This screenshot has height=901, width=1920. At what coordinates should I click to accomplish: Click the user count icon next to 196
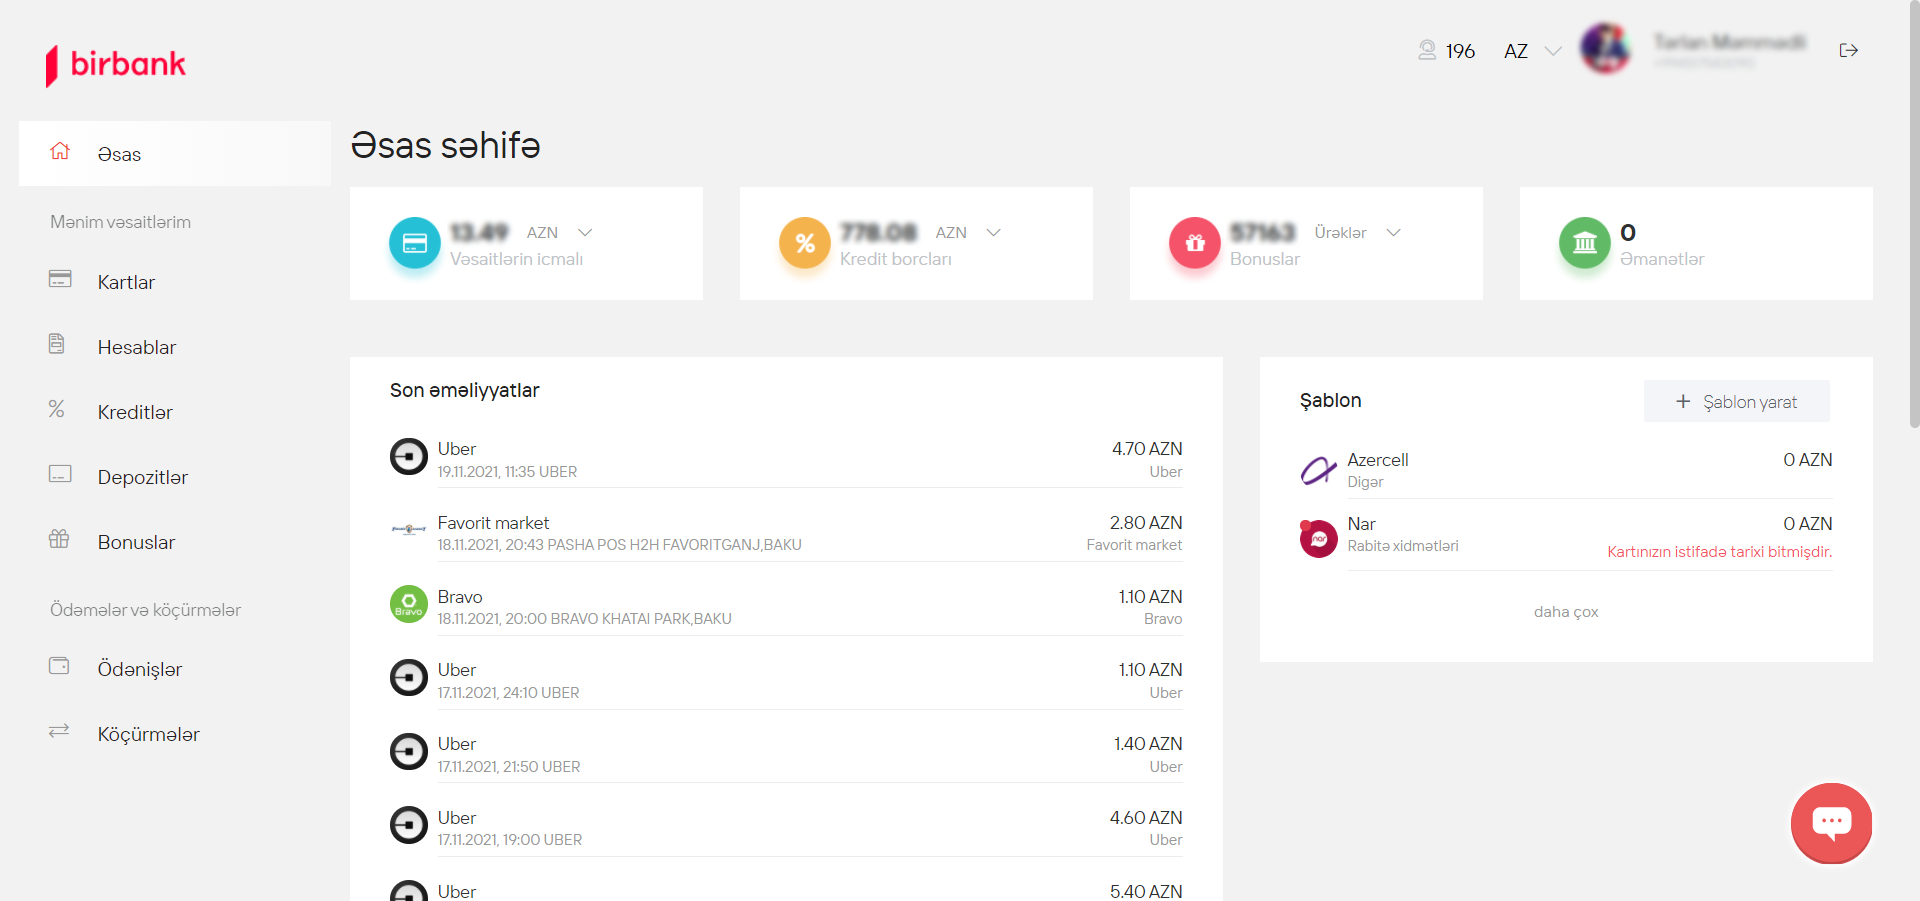pyautogui.click(x=1427, y=50)
